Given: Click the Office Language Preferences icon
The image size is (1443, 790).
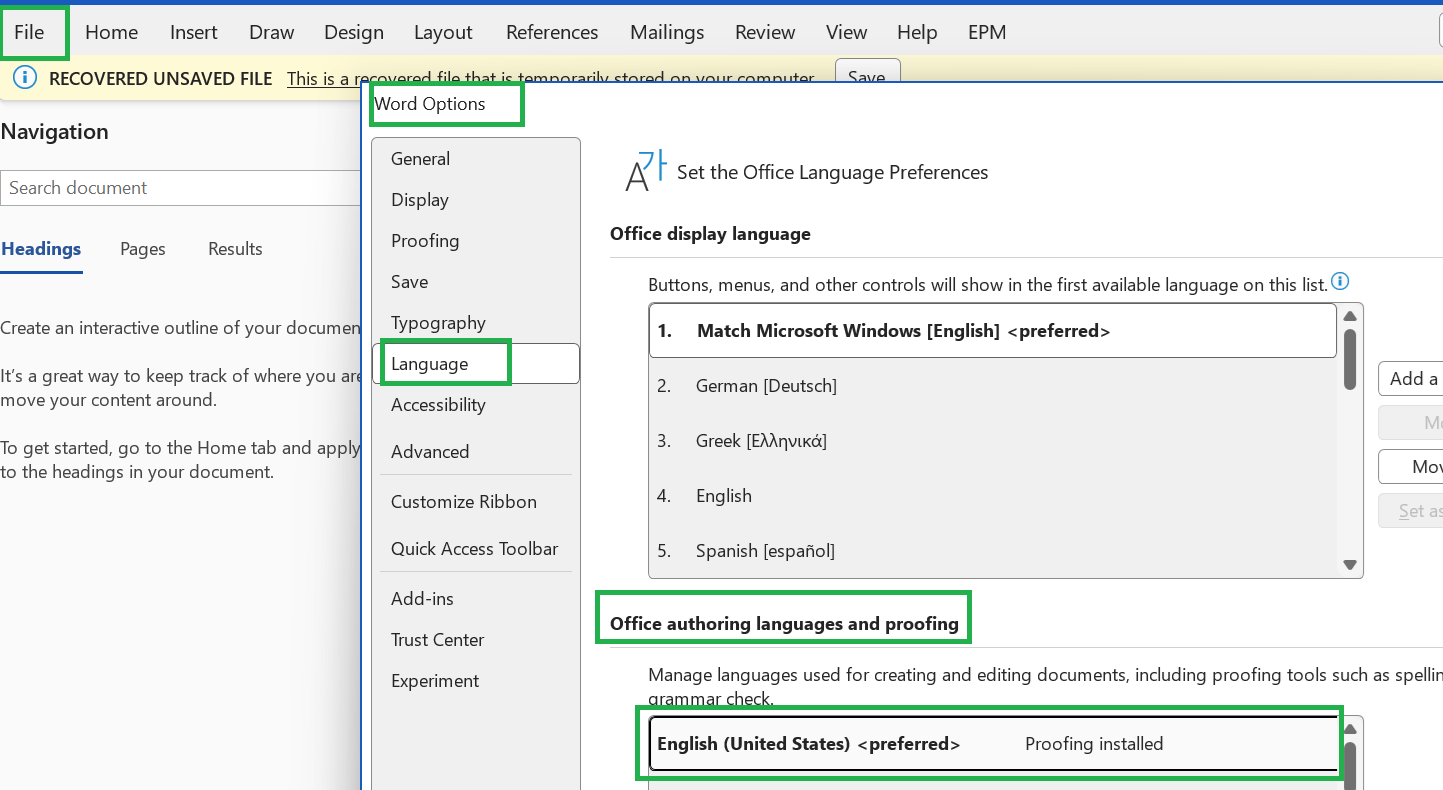Looking at the screenshot, I should (645, 170).
